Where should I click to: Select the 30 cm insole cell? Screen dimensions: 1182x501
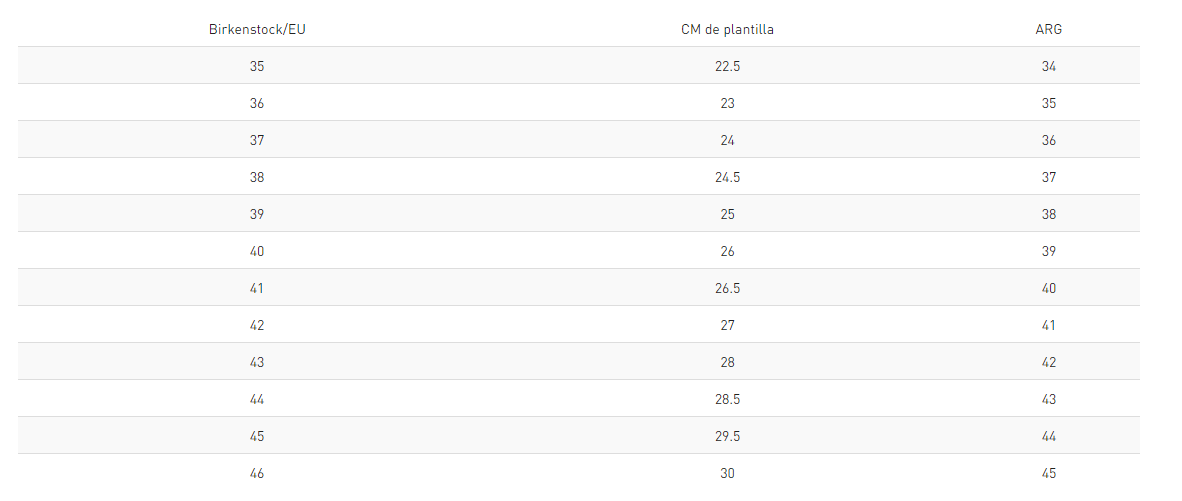tap(727, 473)
